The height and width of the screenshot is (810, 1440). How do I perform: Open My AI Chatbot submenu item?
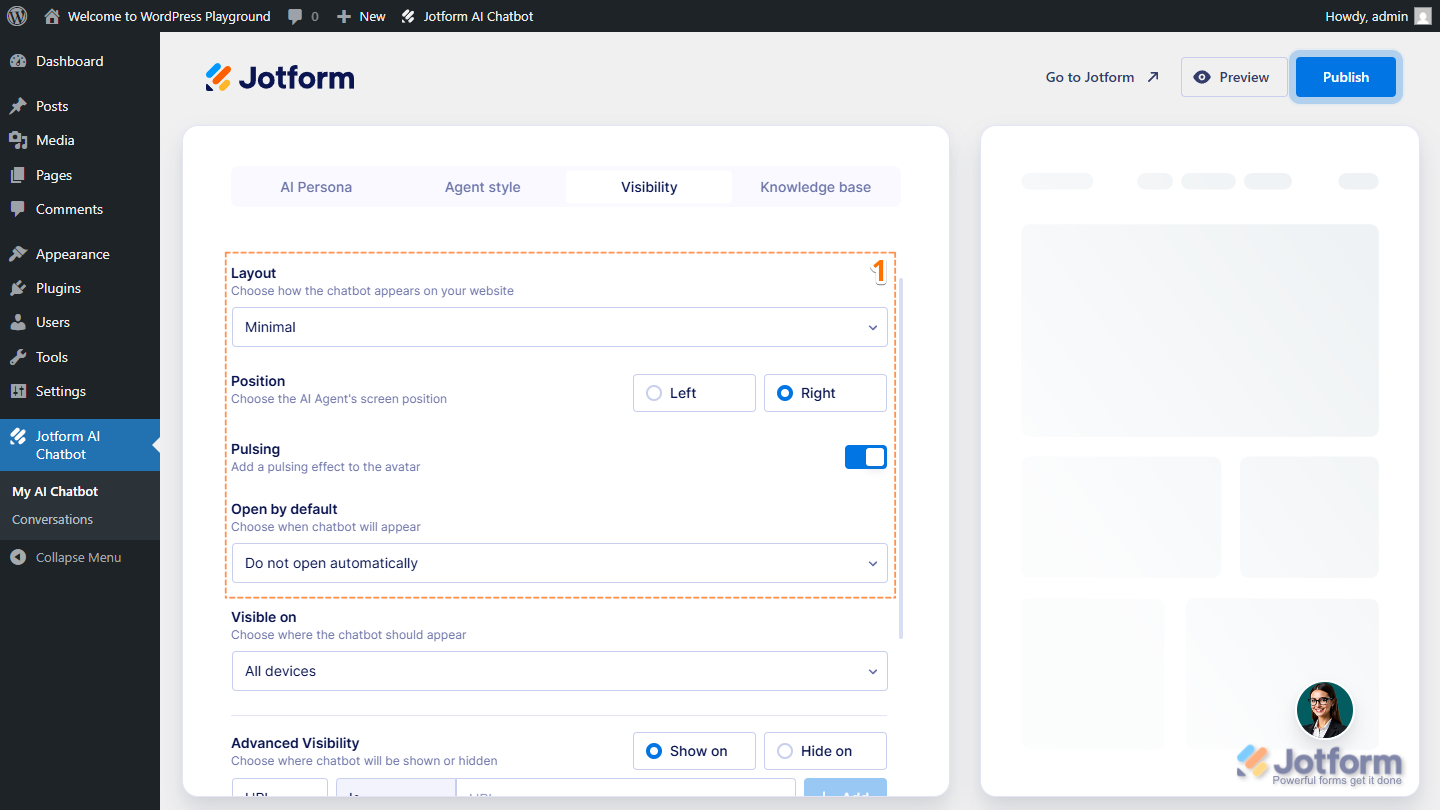click(55, 491)
